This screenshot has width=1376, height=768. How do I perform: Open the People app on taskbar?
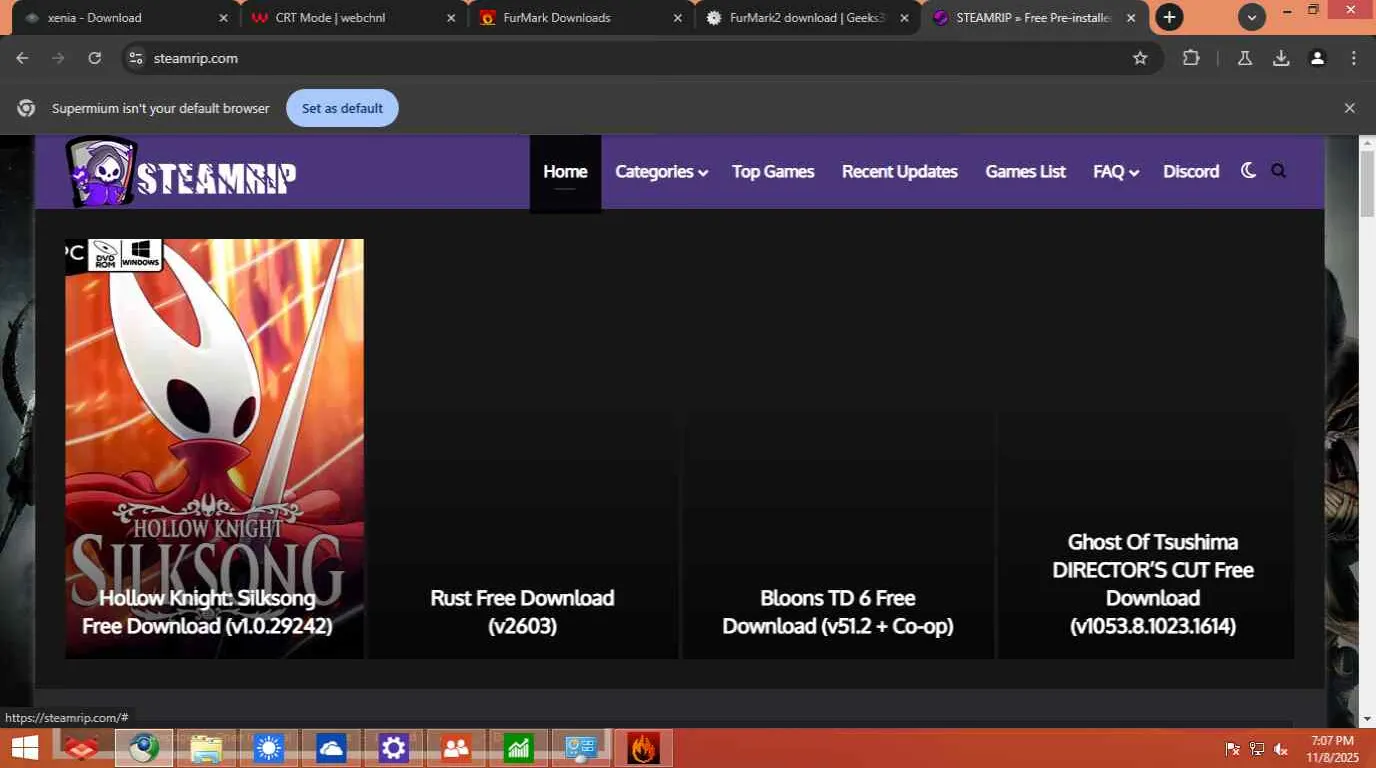coord(456,748)
